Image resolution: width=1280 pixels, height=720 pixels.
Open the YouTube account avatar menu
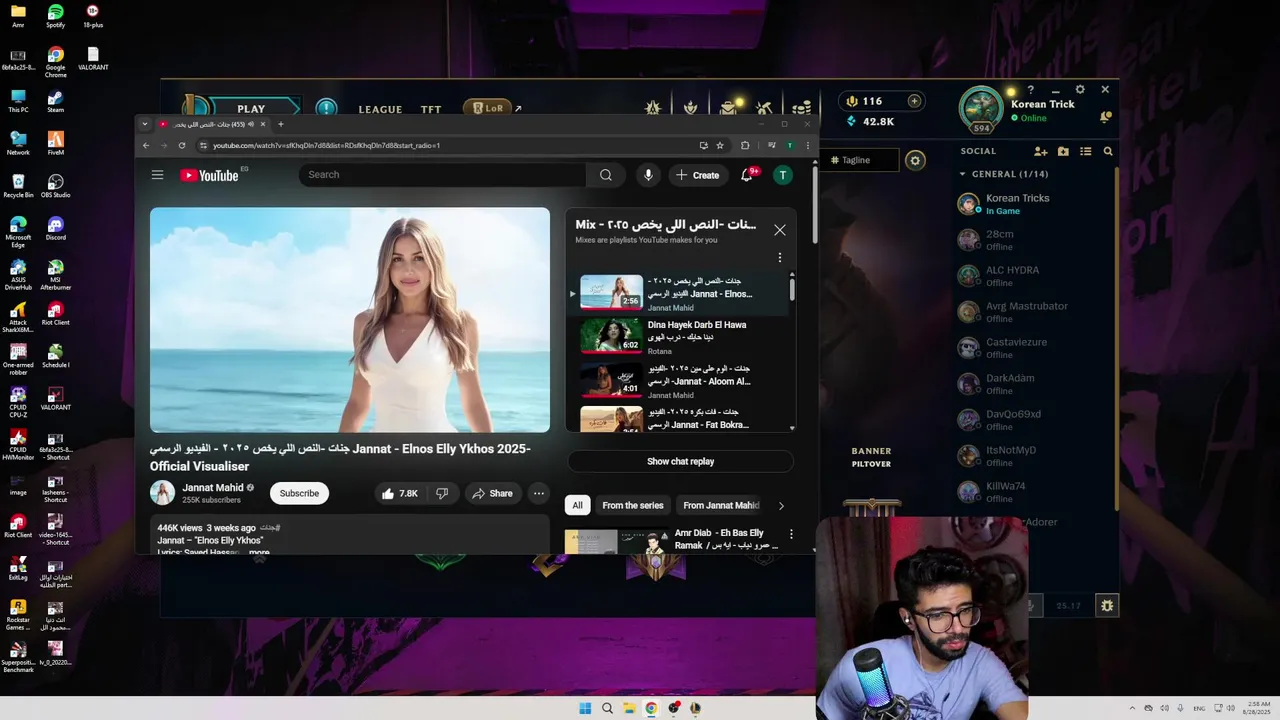[783, 175]
